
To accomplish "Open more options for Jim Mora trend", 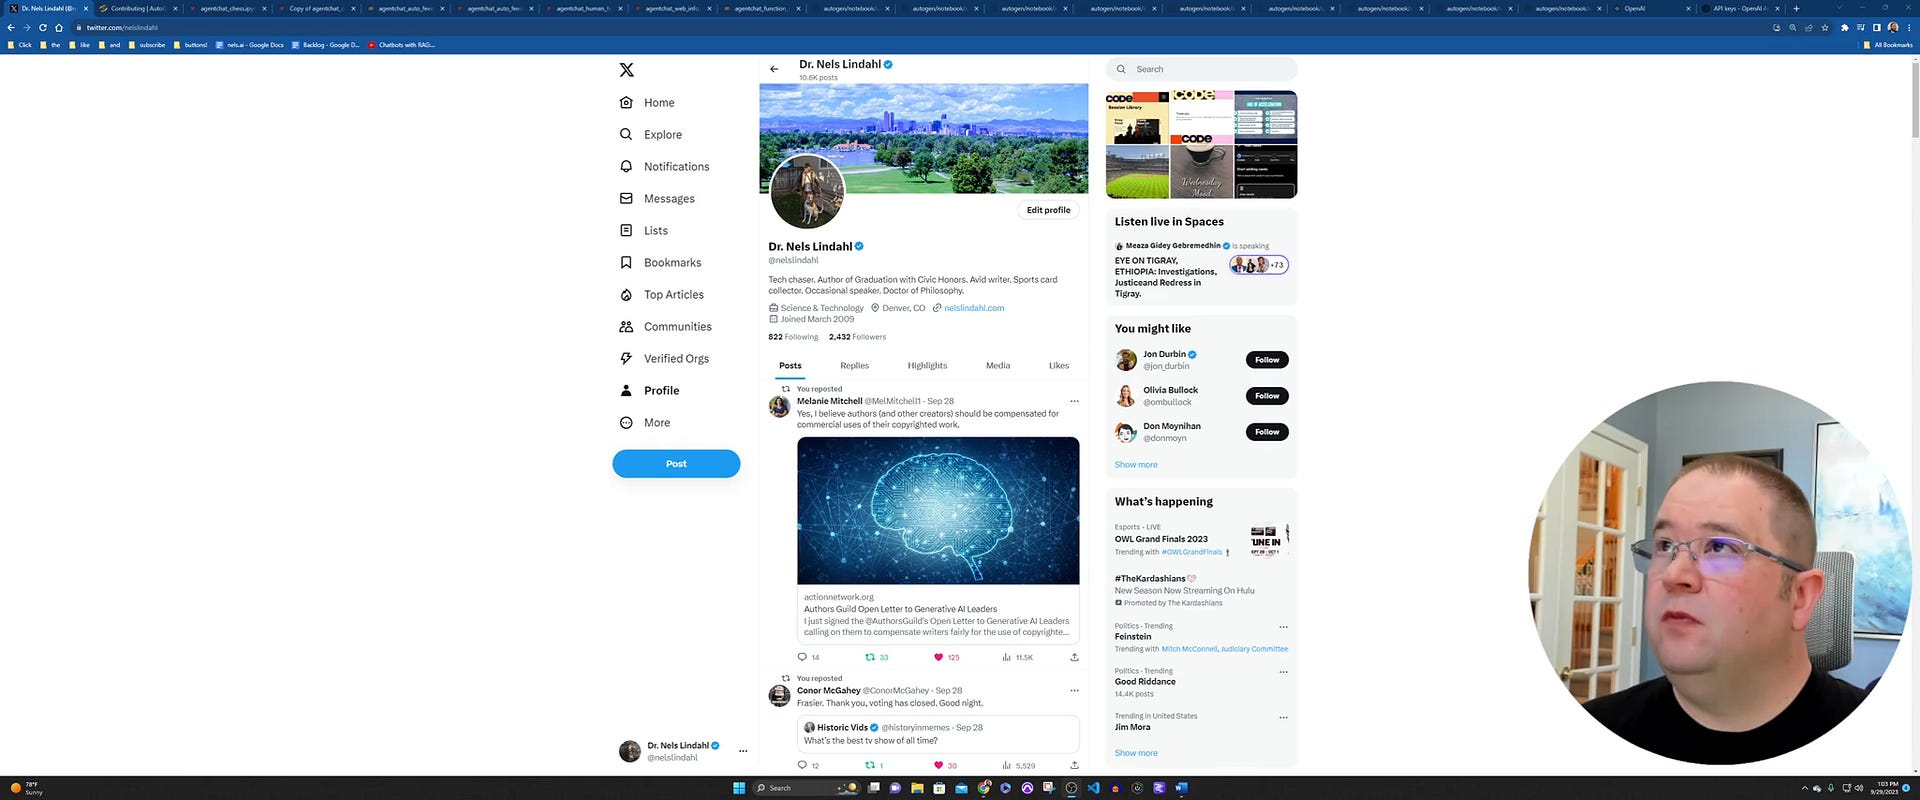I will tap(1283, 717).
